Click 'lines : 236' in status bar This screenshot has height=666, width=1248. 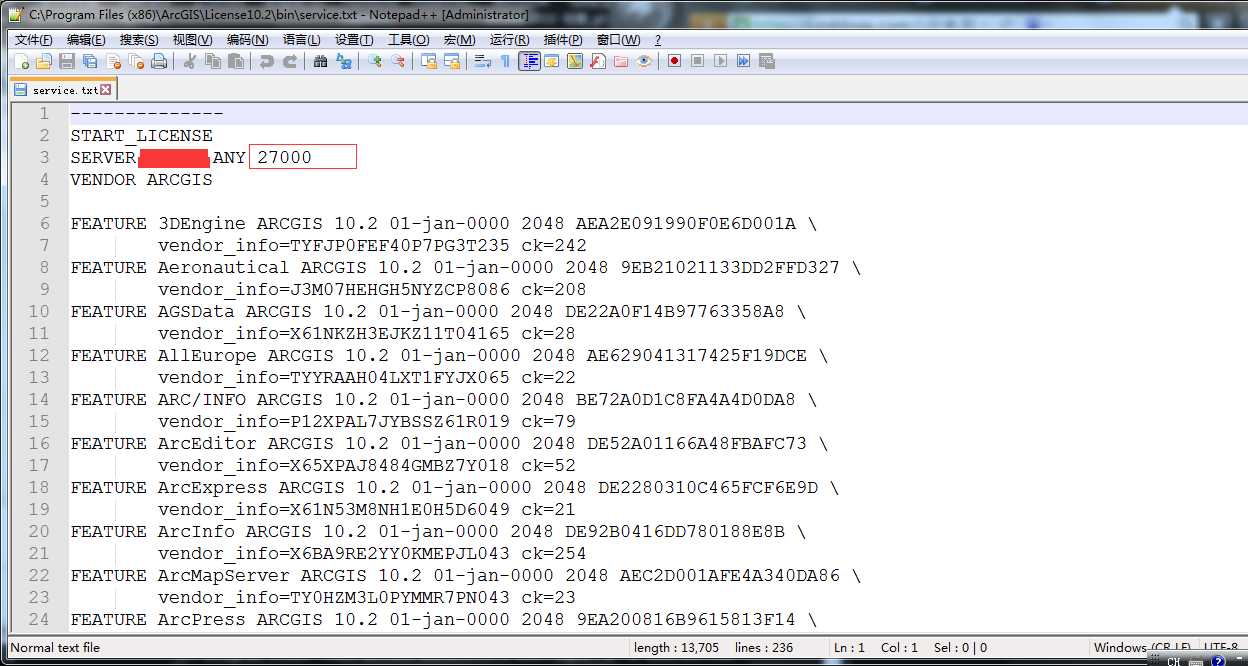click(x=764, y=647)
